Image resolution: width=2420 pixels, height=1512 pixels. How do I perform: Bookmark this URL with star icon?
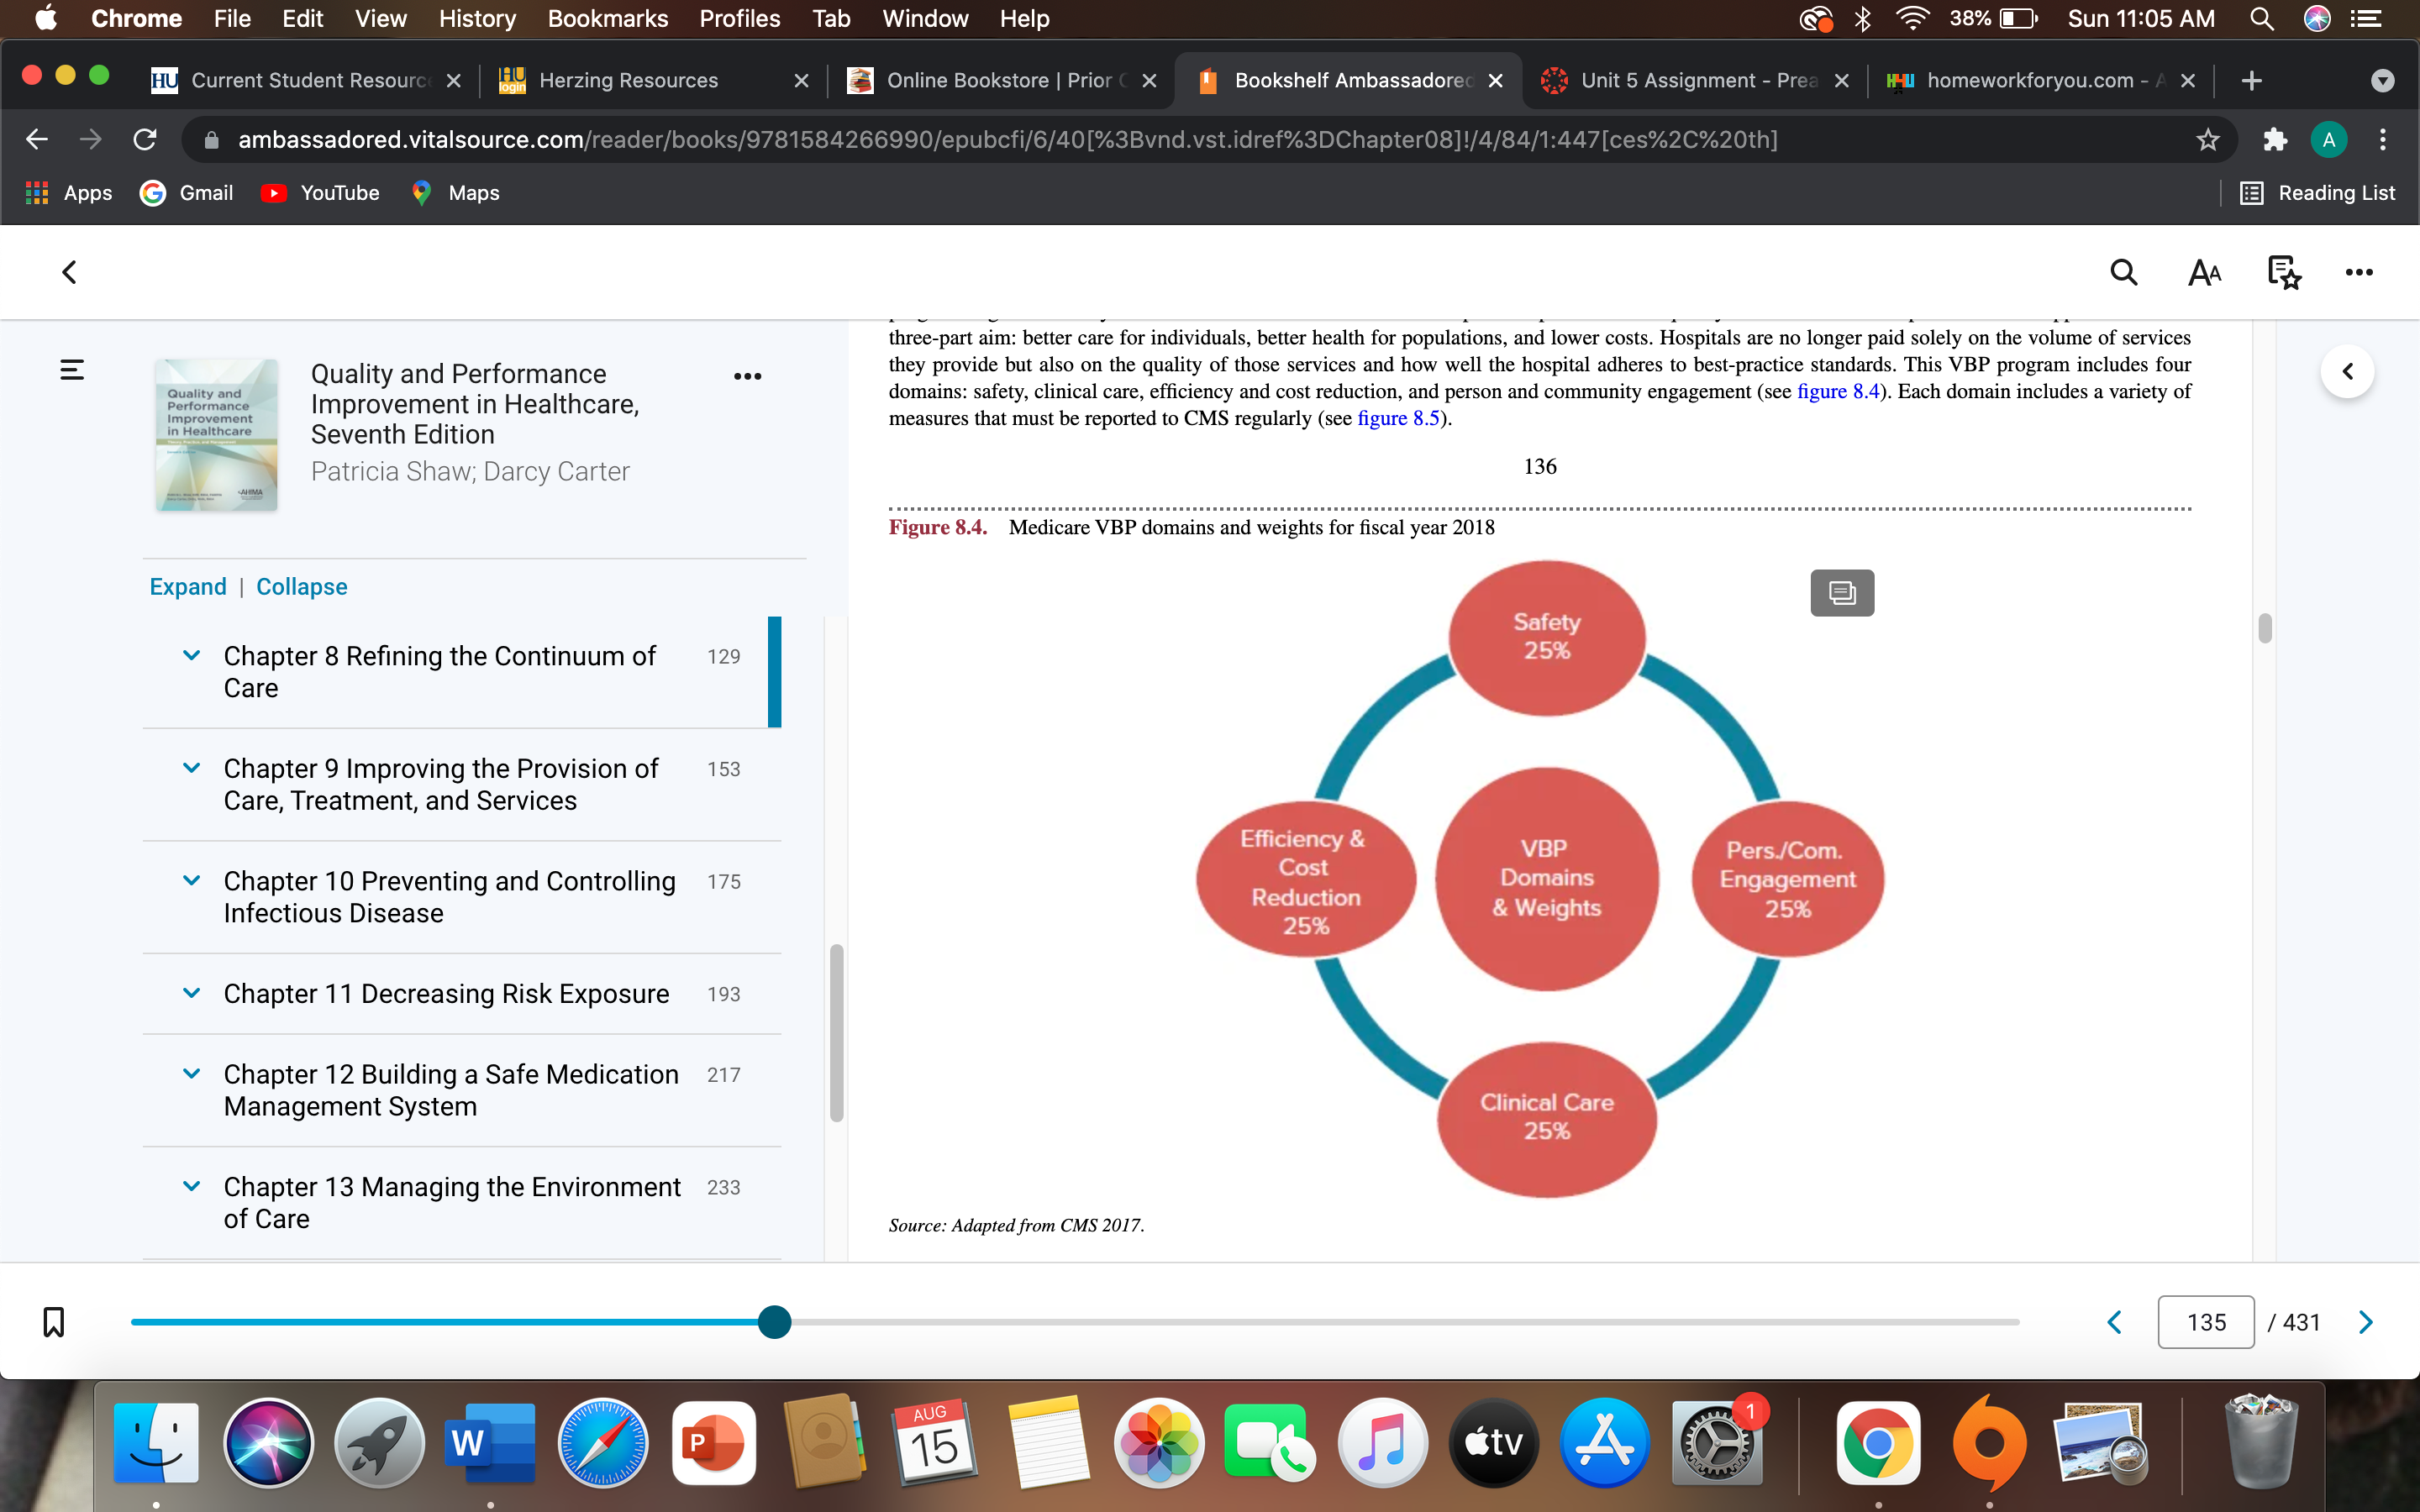2208,139
